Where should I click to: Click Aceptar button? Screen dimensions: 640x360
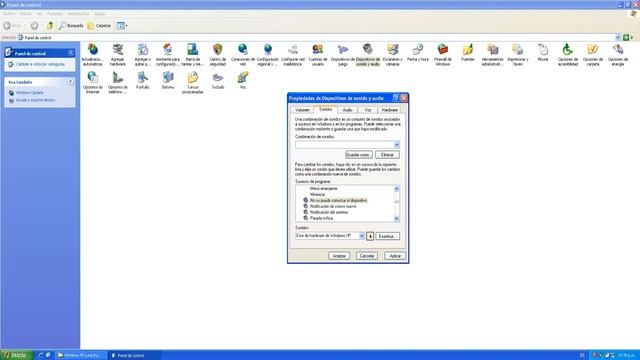coord(339,256)
